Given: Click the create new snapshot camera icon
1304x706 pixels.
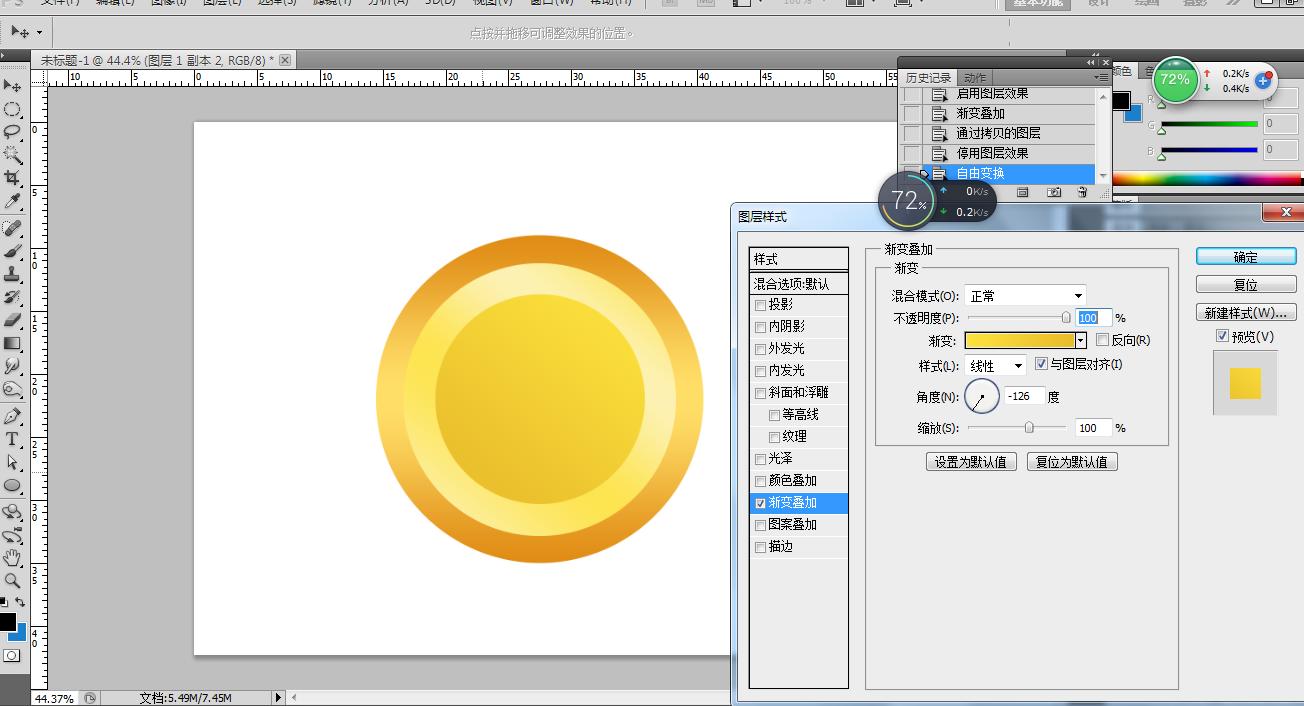Looking at the screenshot, I should click(x=1053, y=191).
